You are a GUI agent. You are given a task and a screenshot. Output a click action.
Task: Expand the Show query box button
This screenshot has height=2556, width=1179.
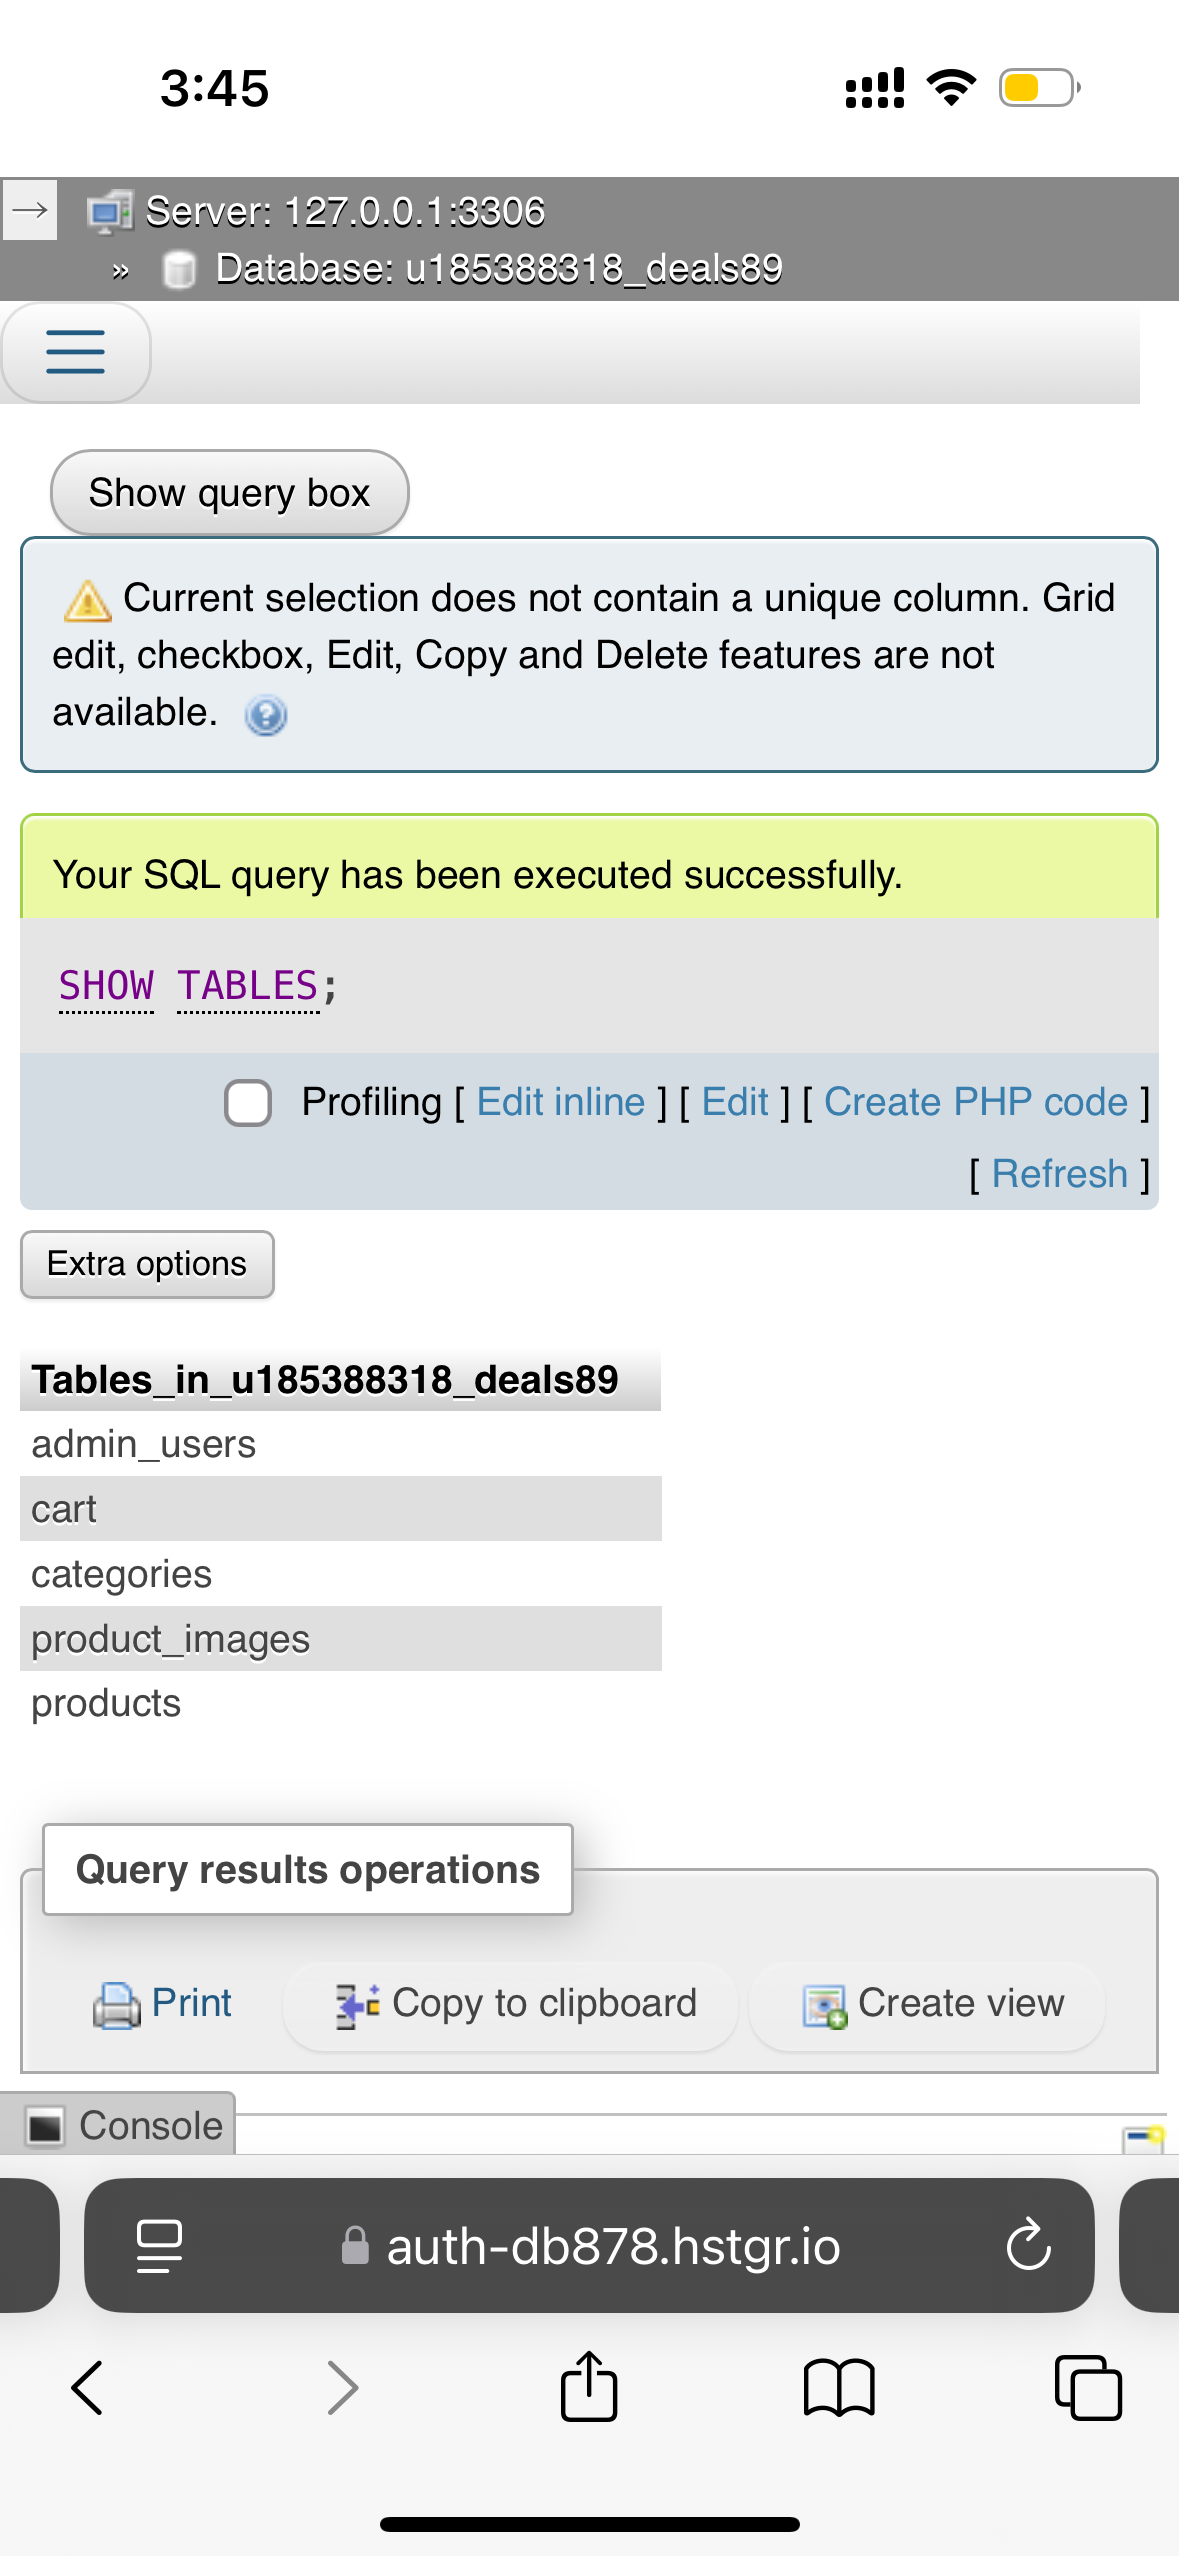[x=230, y=493]
